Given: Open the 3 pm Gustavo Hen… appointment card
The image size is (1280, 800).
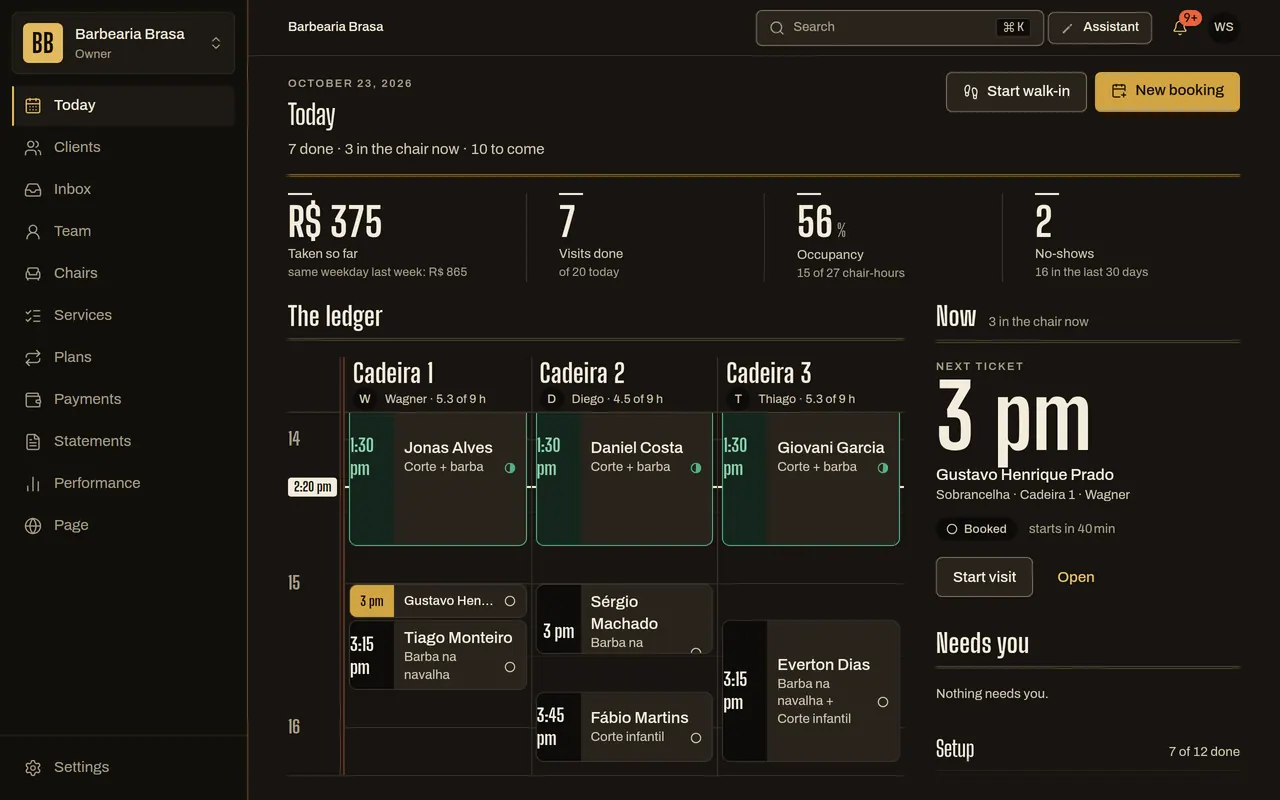Looking at the screenshot, I should coord(438,601).
